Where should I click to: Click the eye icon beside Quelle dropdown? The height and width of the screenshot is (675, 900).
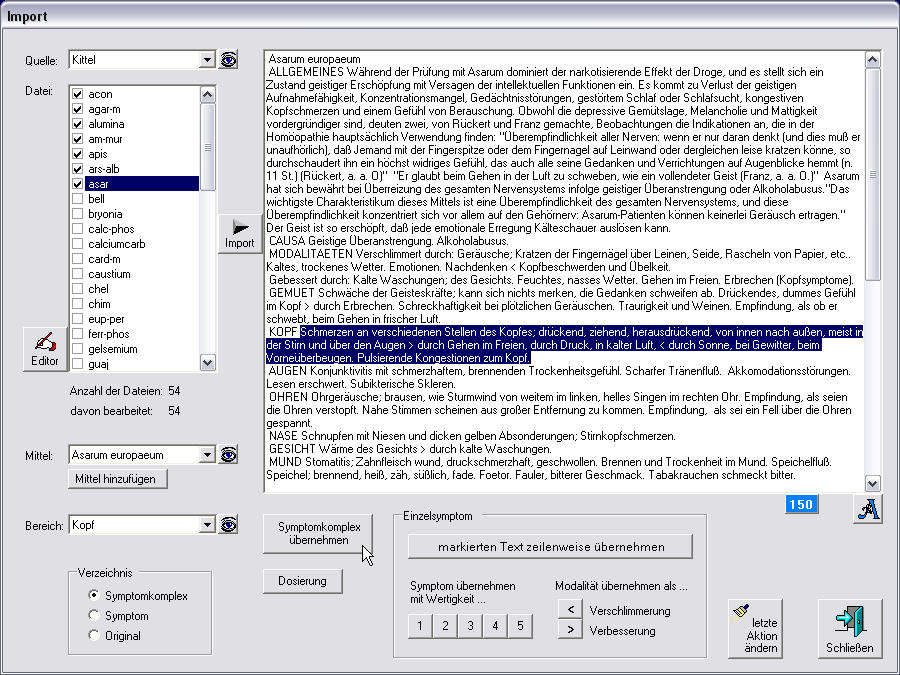229,60
